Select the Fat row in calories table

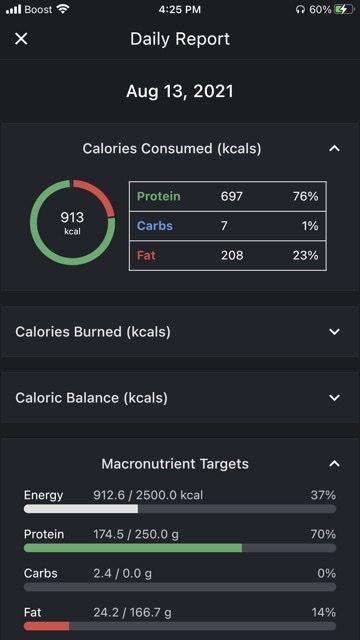point(228,256)
